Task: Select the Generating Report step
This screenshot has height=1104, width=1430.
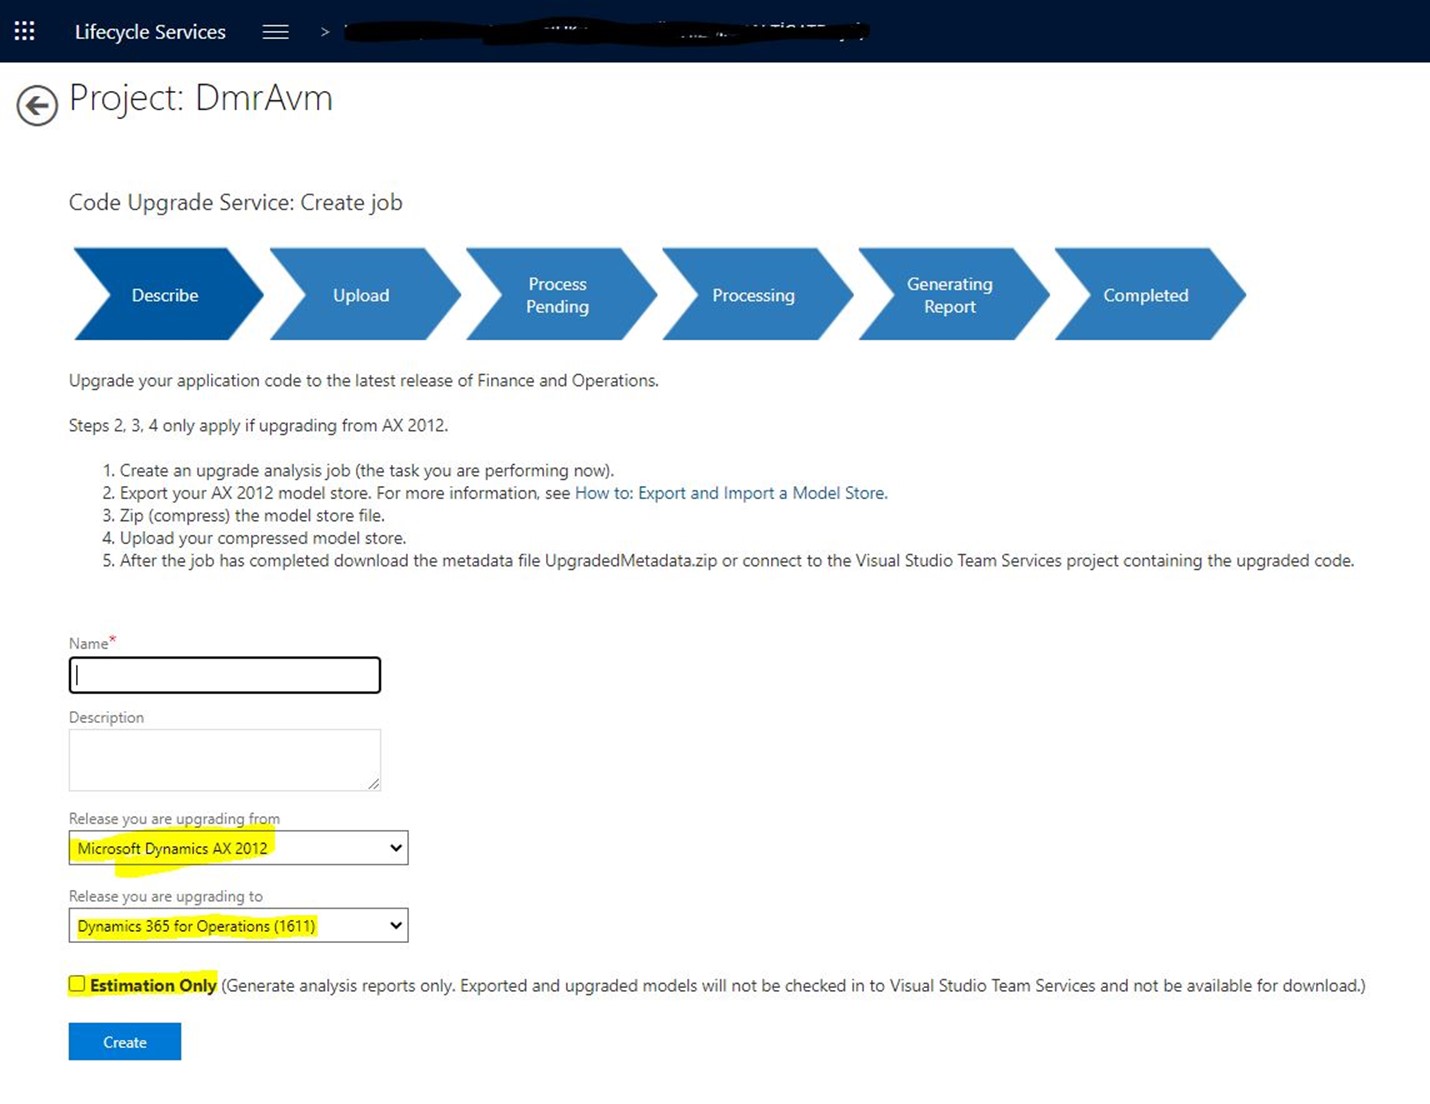Action: click(951, 295)
